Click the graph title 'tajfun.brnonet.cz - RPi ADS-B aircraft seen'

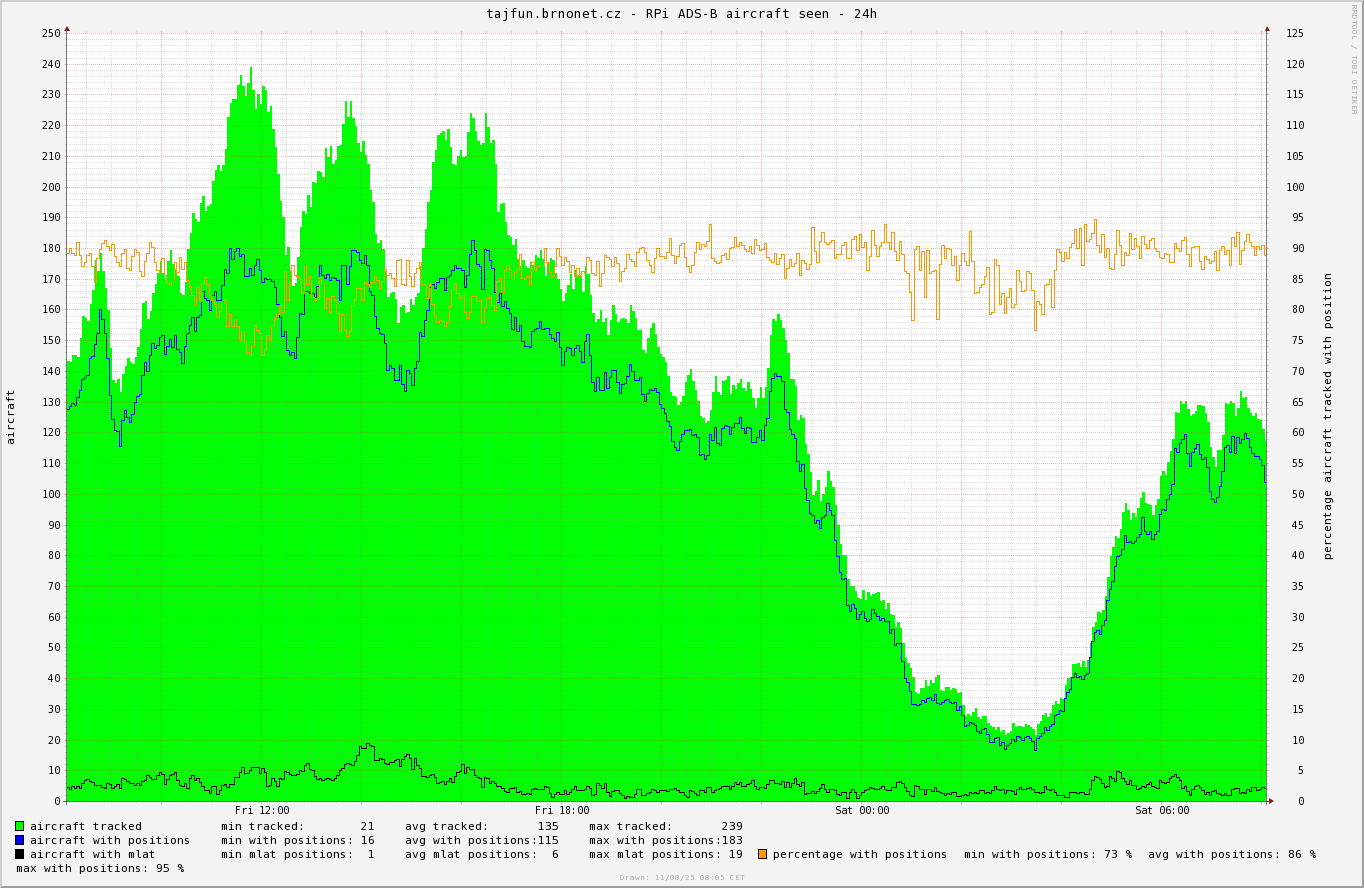(681, 14)
